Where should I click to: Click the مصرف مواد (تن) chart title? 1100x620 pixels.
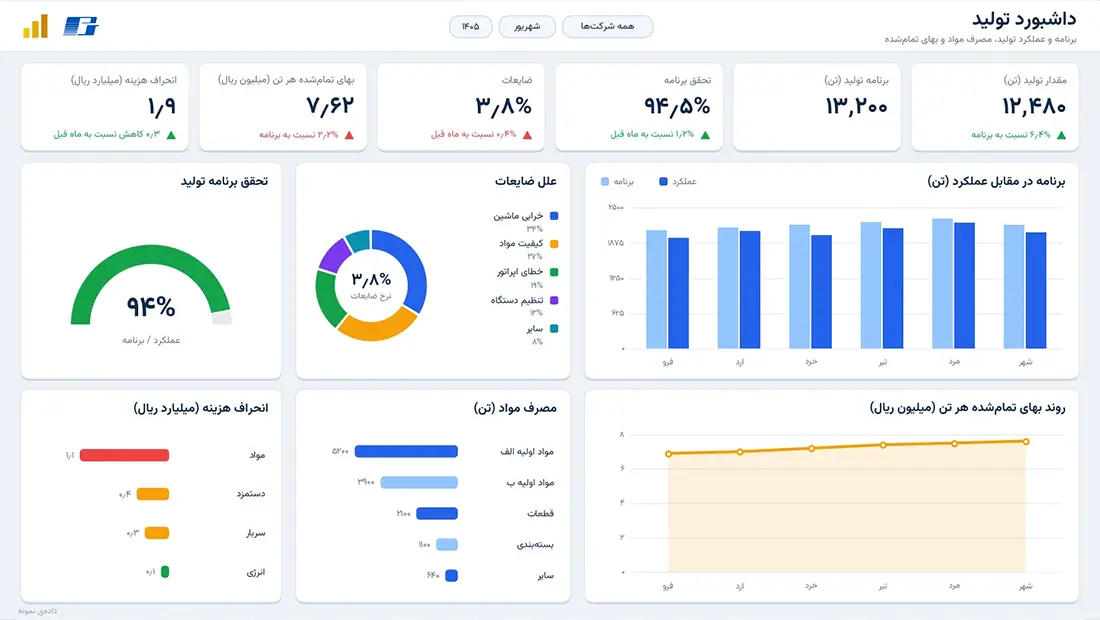[x=515, y=407]
